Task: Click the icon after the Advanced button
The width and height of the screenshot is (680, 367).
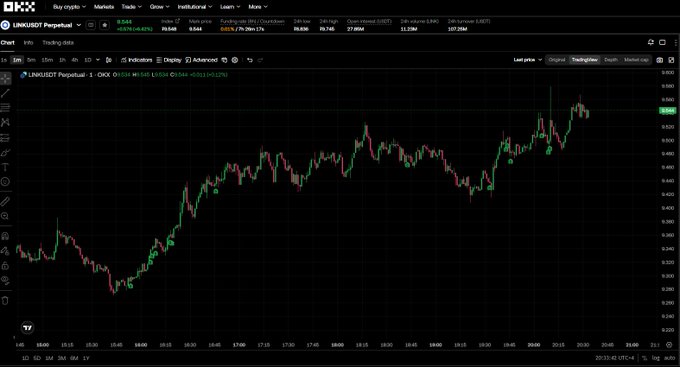Action: tap(224, 60)
